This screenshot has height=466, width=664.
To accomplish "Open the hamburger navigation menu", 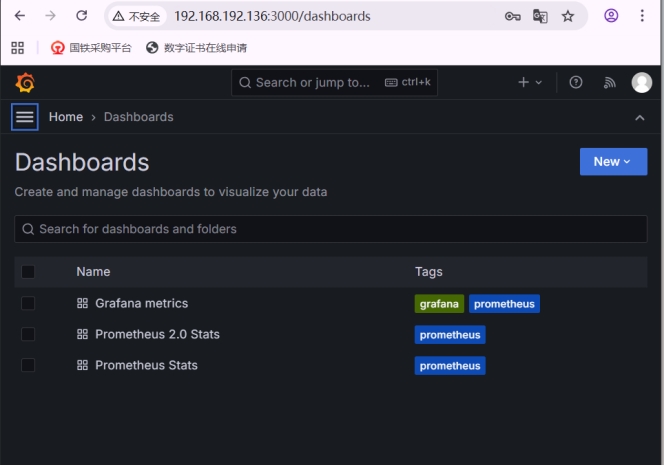I will click(25, 117).
